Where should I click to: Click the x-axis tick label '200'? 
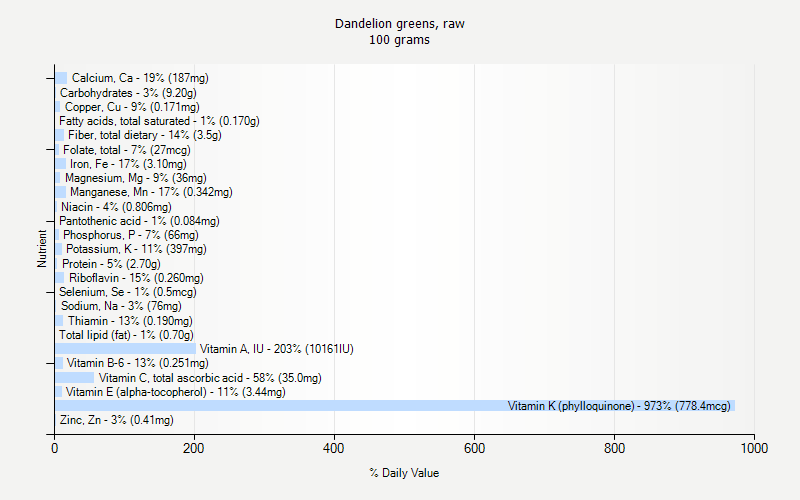(194, 448)
